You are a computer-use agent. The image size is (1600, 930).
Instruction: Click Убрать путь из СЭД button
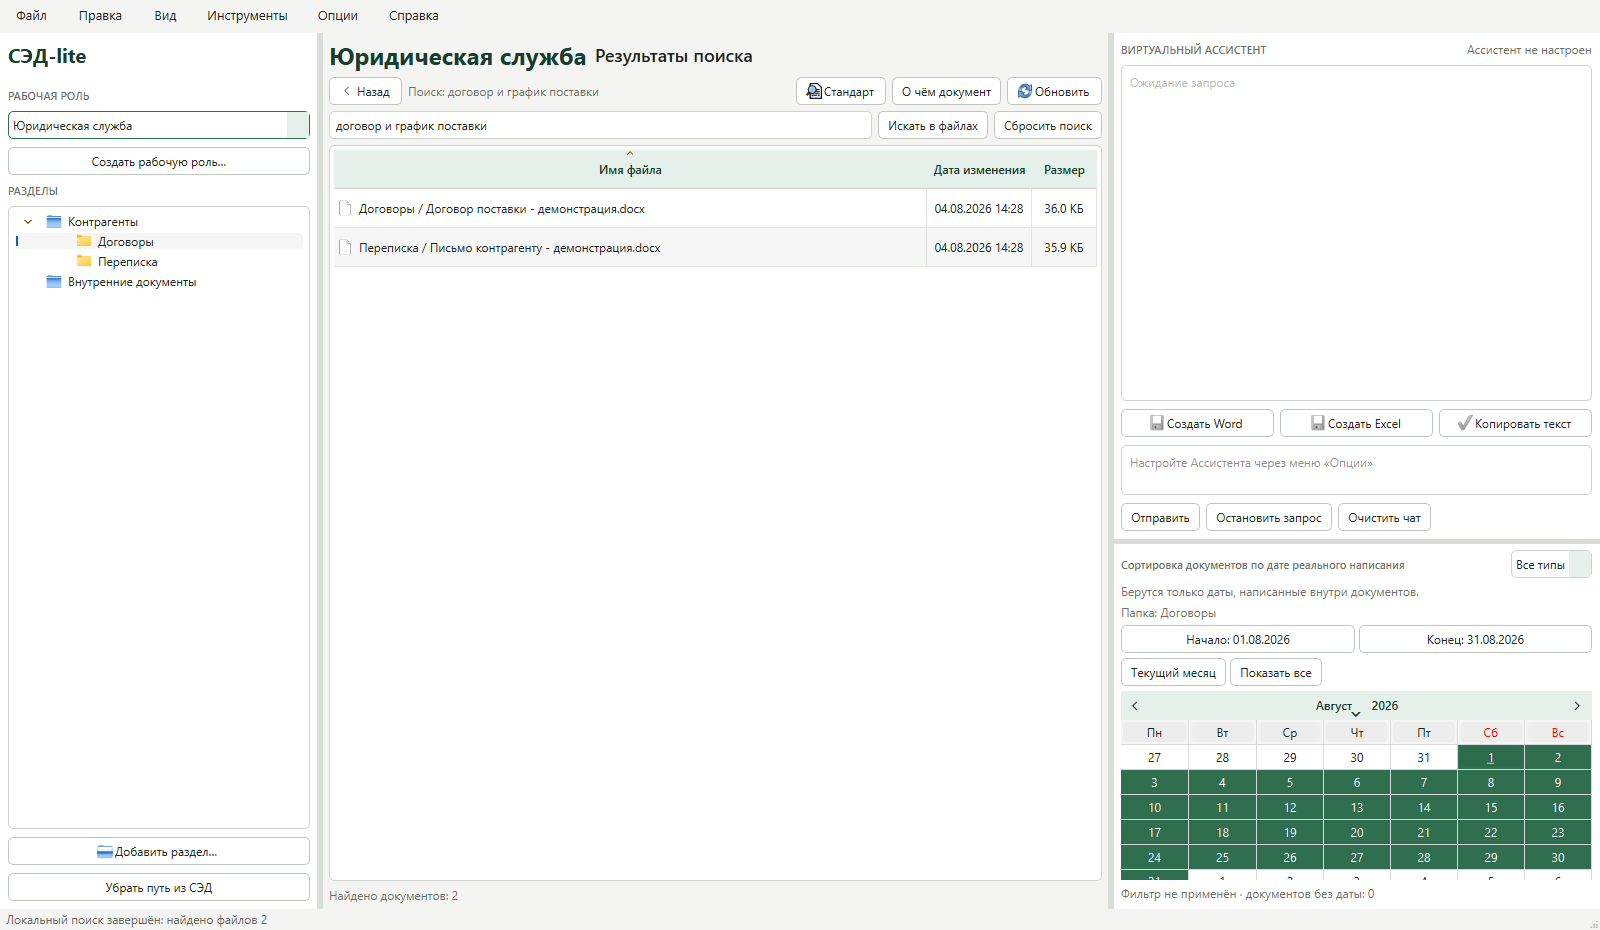[159, 887]
